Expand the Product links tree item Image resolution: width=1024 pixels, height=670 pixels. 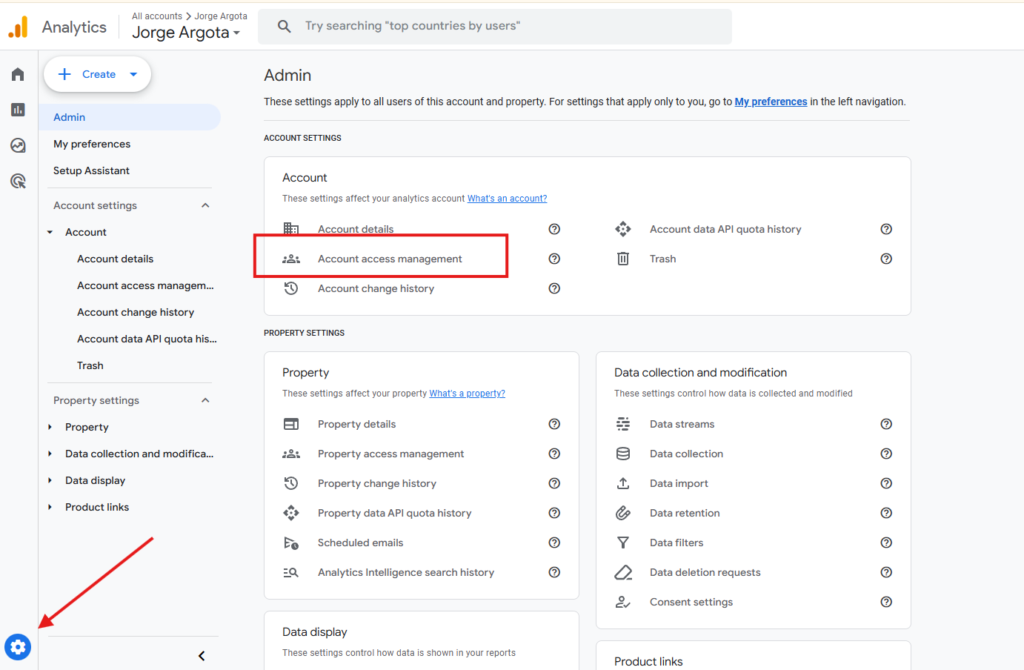[x=51, y=508]
